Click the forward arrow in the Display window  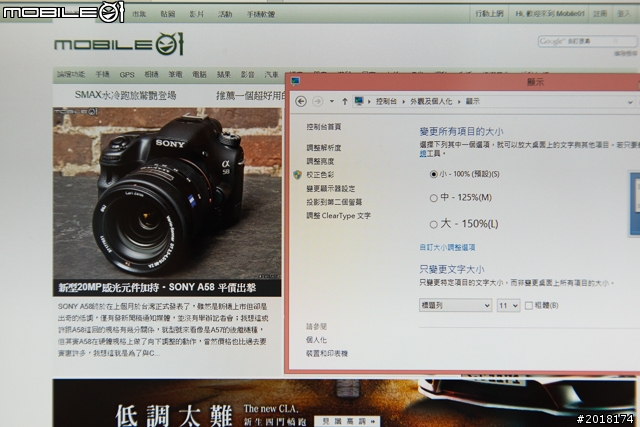click(x=317, y=101)
